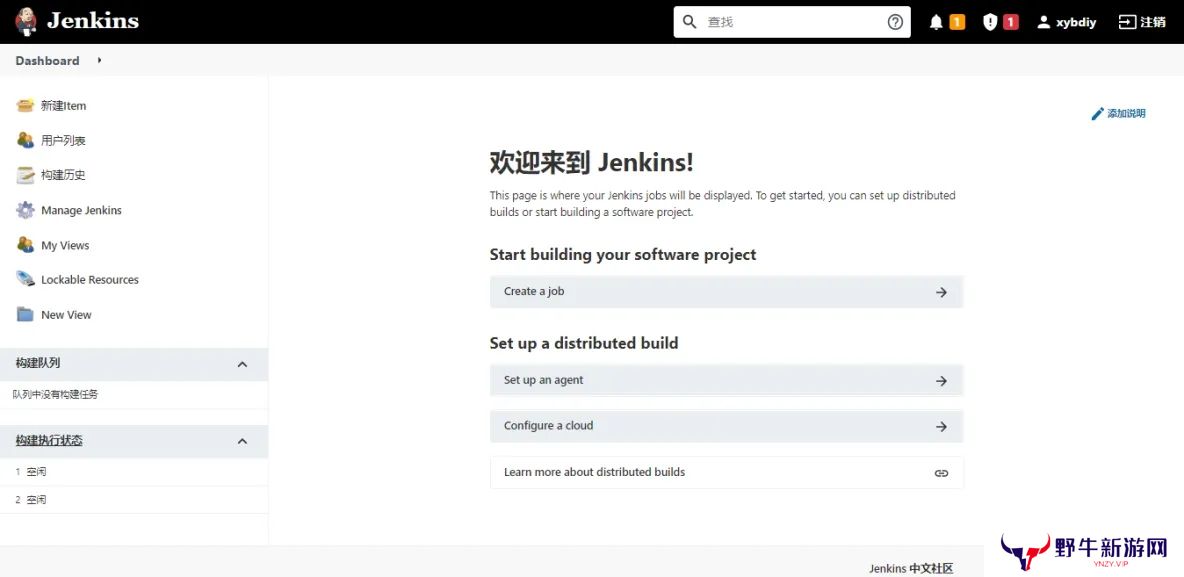The height and width of the screenshot is (577, 1184).
Task: Click the My Views people icon
Action: 26,245
